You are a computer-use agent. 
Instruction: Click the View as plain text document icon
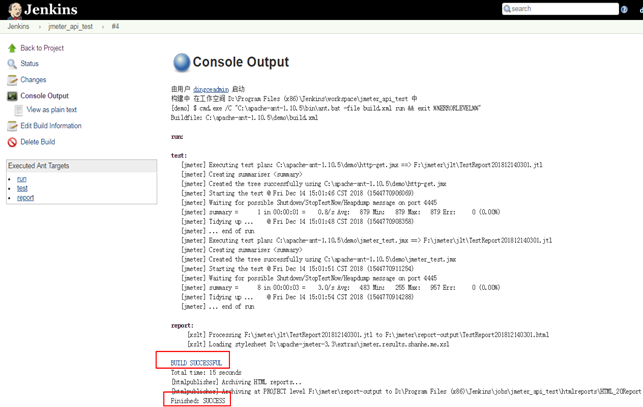coord(18,110)
